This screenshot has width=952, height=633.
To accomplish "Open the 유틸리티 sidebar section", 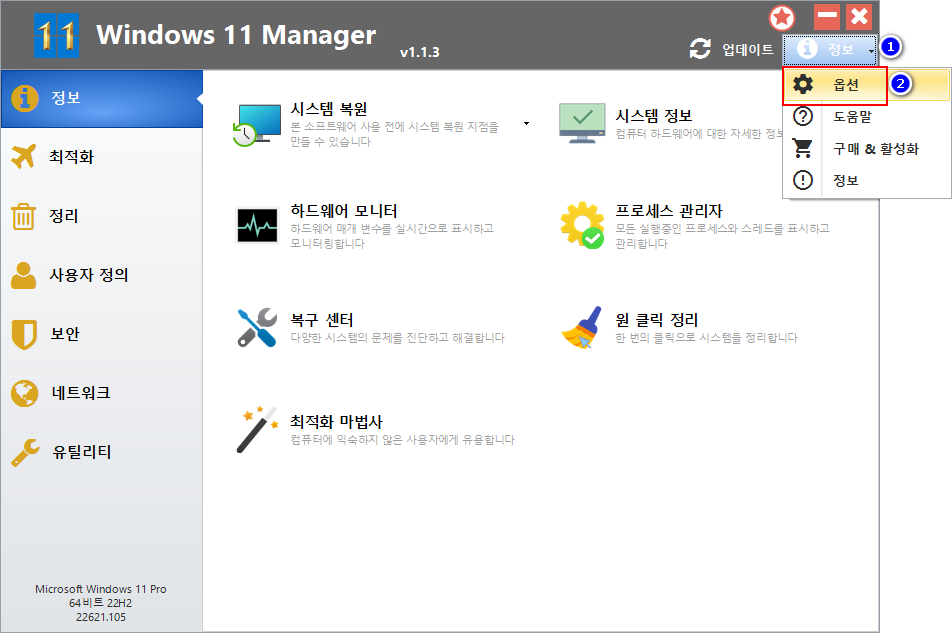I will point(101,452).
